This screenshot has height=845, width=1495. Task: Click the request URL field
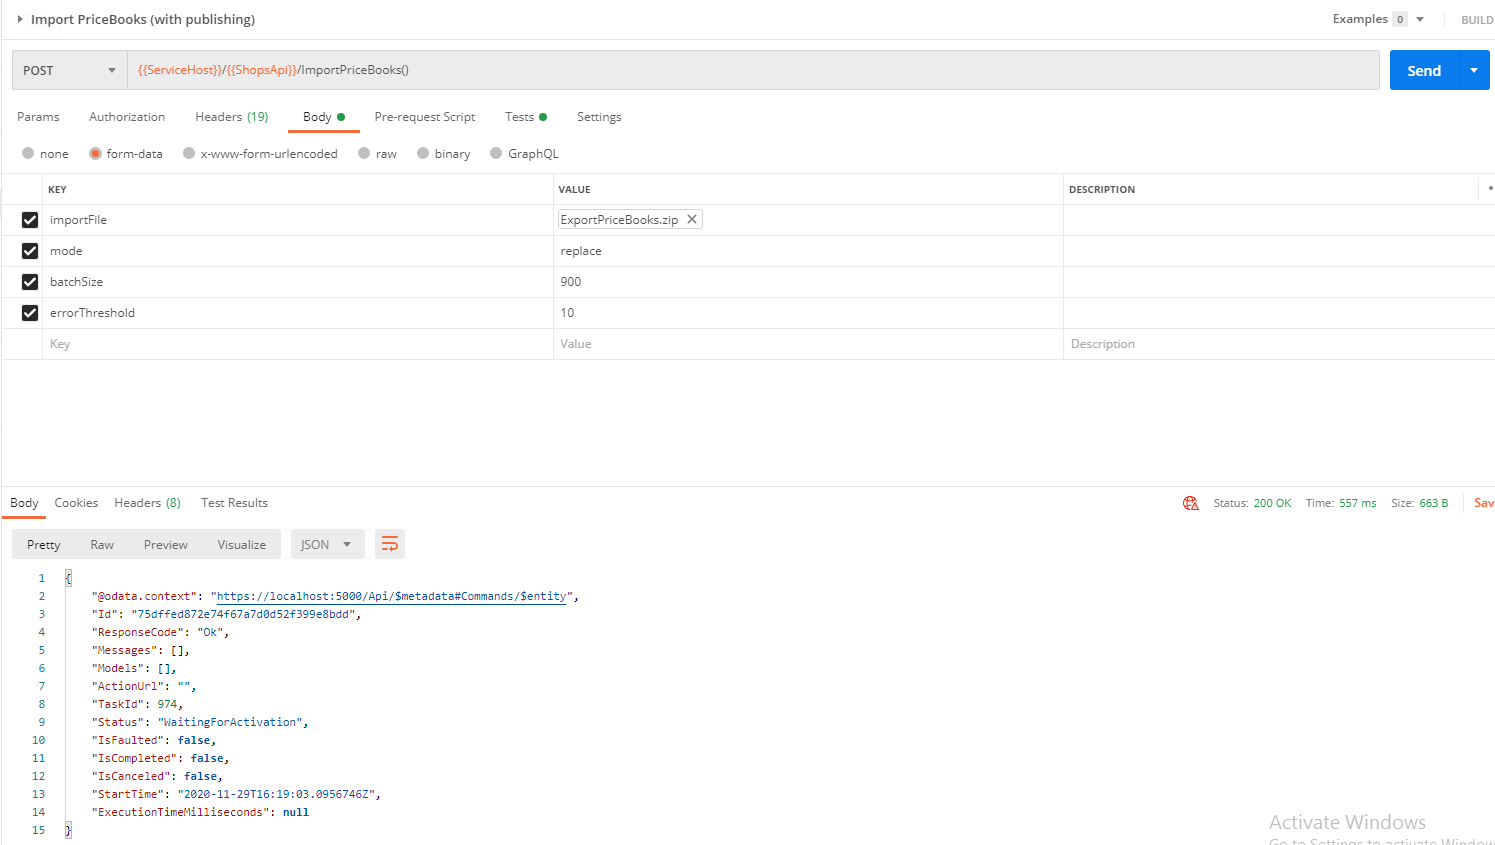753,70
